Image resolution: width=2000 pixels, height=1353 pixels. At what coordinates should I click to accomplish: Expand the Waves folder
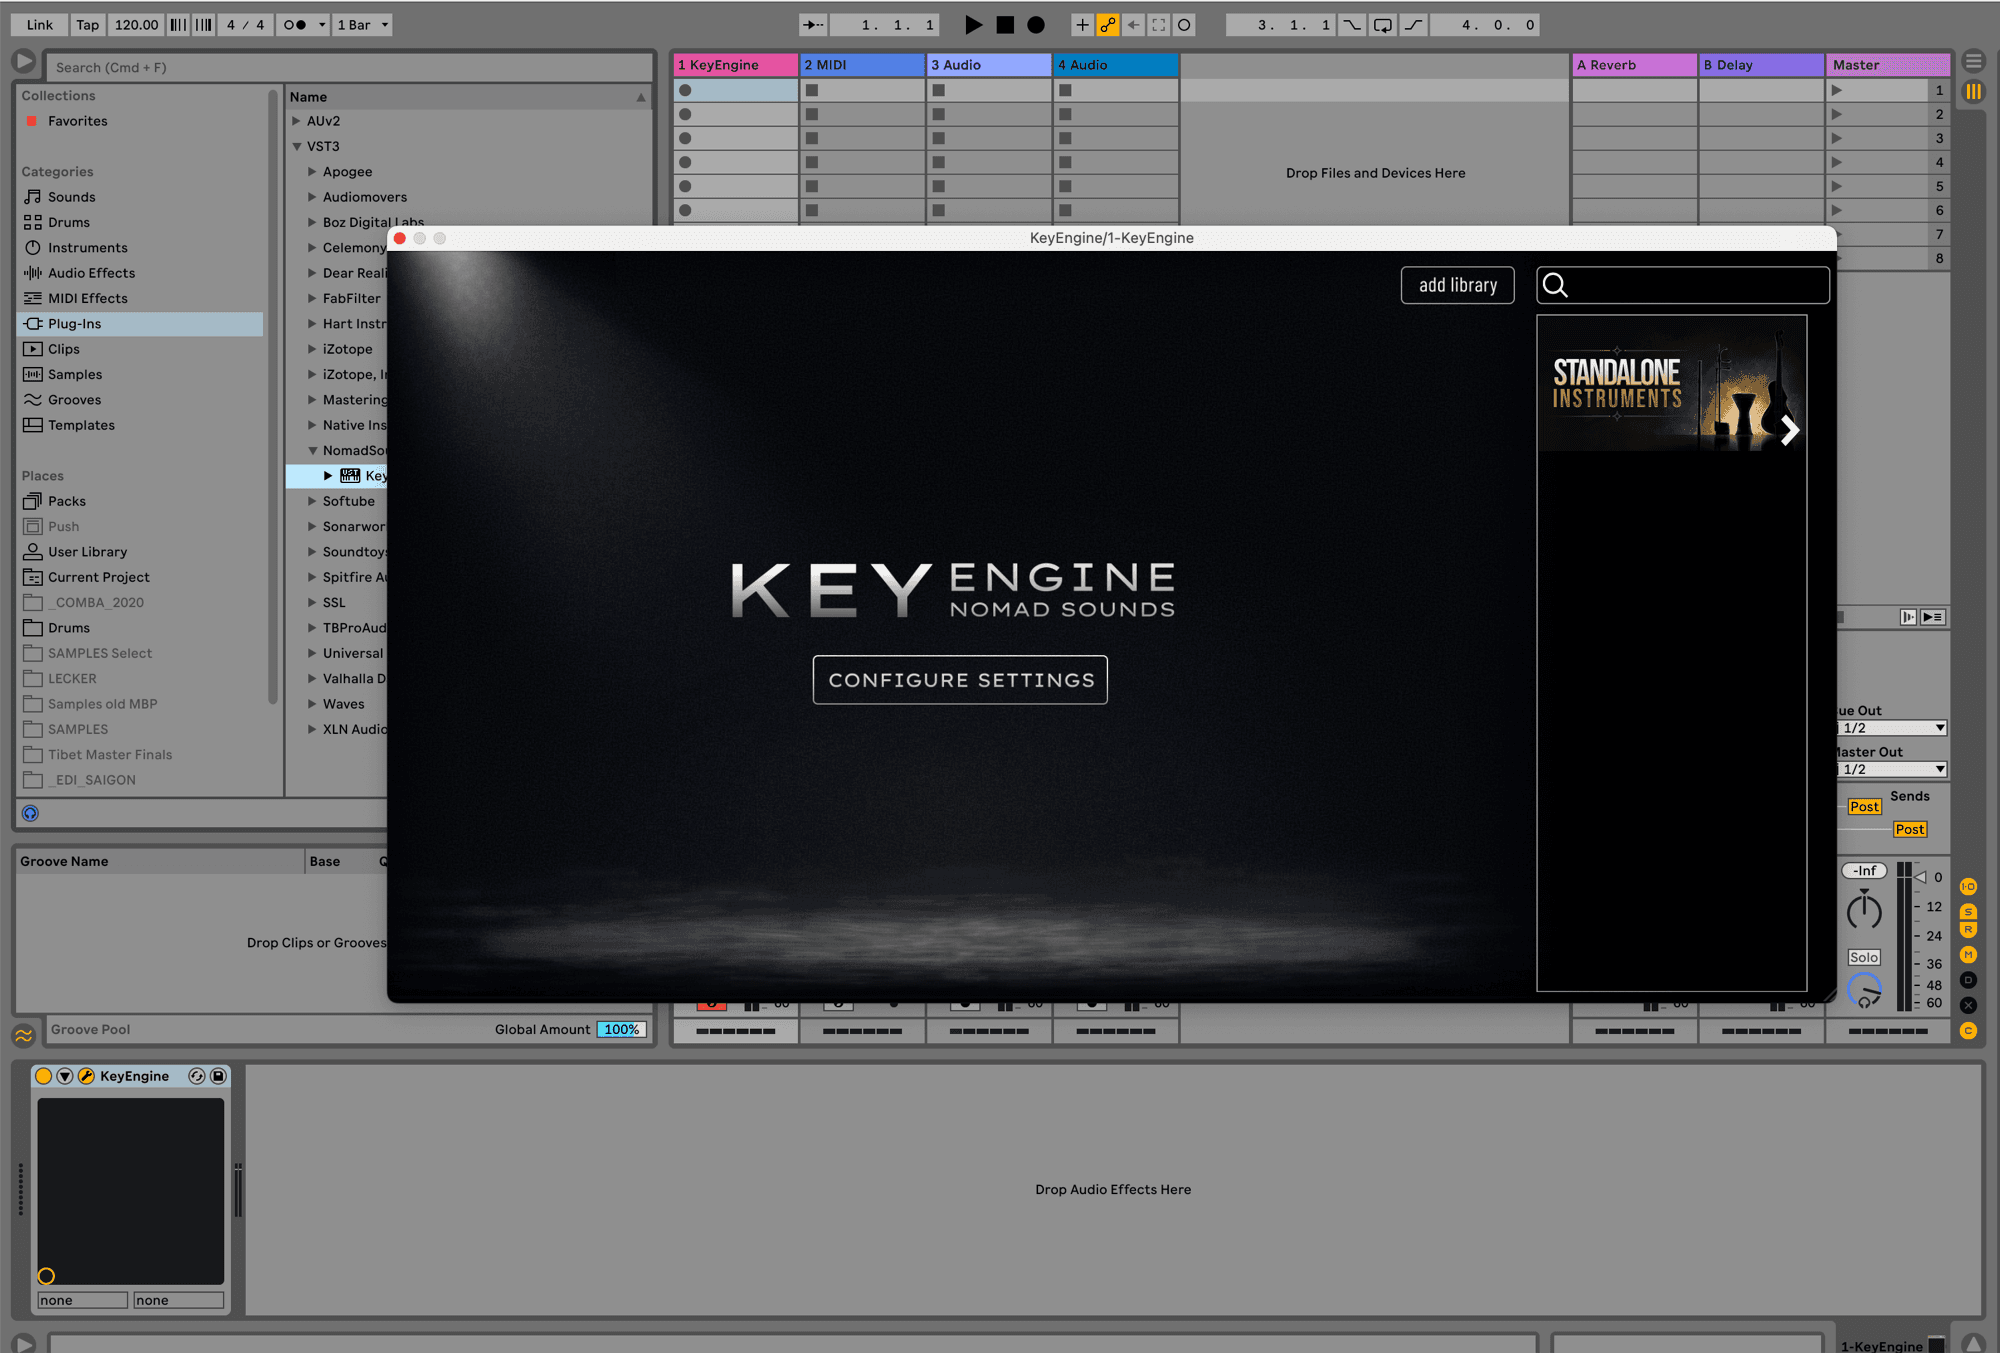pos(312,704)
